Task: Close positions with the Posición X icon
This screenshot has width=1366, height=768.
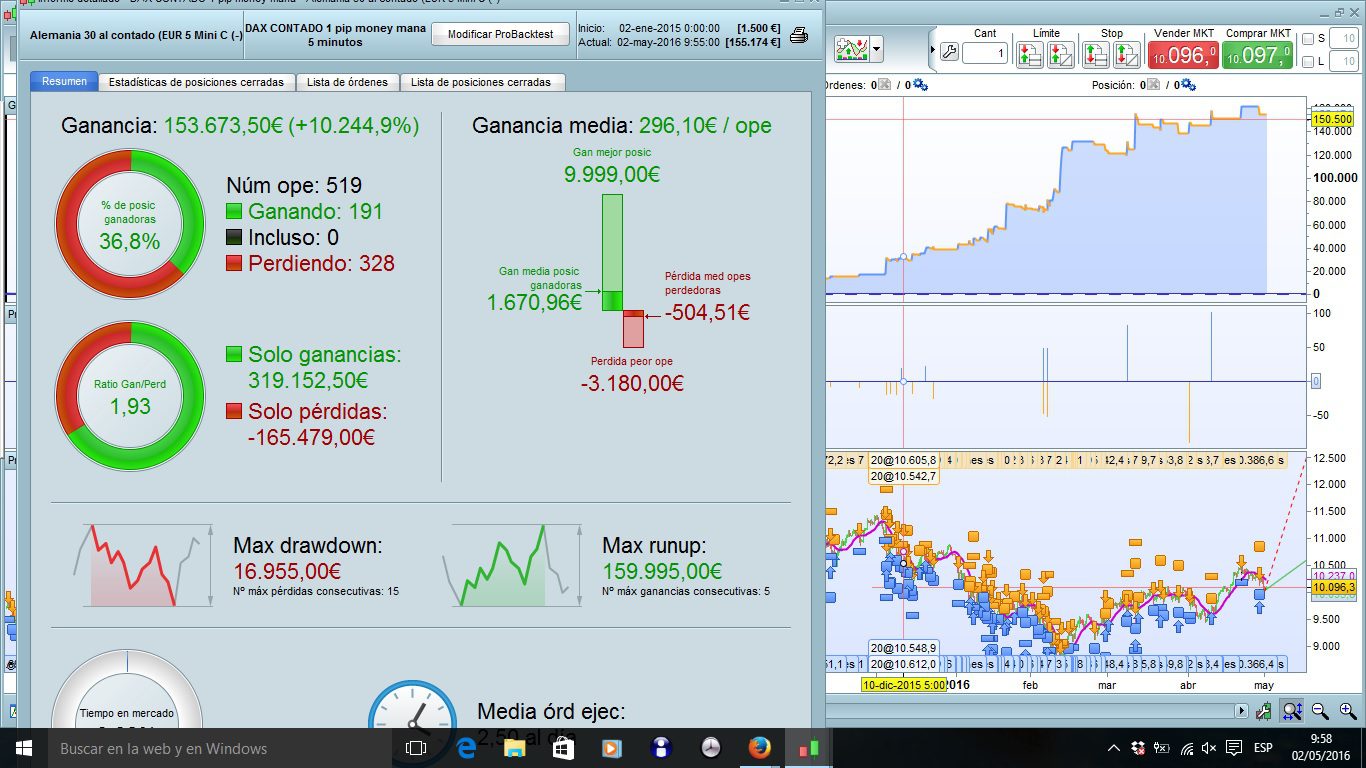Action: 1153,85
